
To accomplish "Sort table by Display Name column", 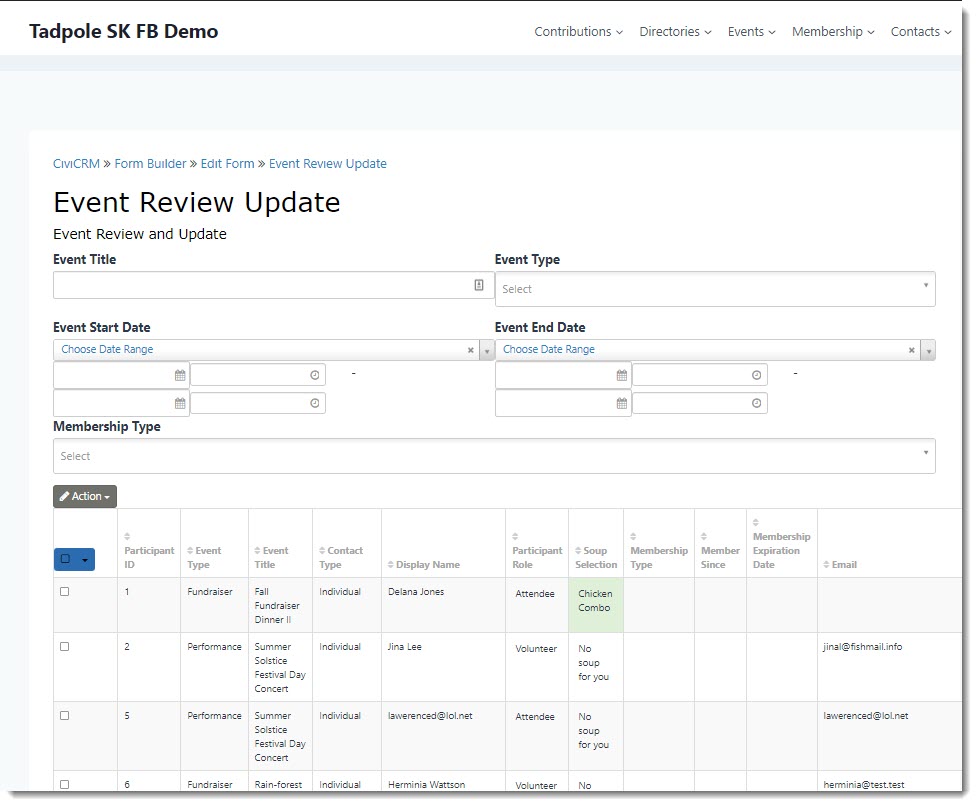I will (424, 564).
